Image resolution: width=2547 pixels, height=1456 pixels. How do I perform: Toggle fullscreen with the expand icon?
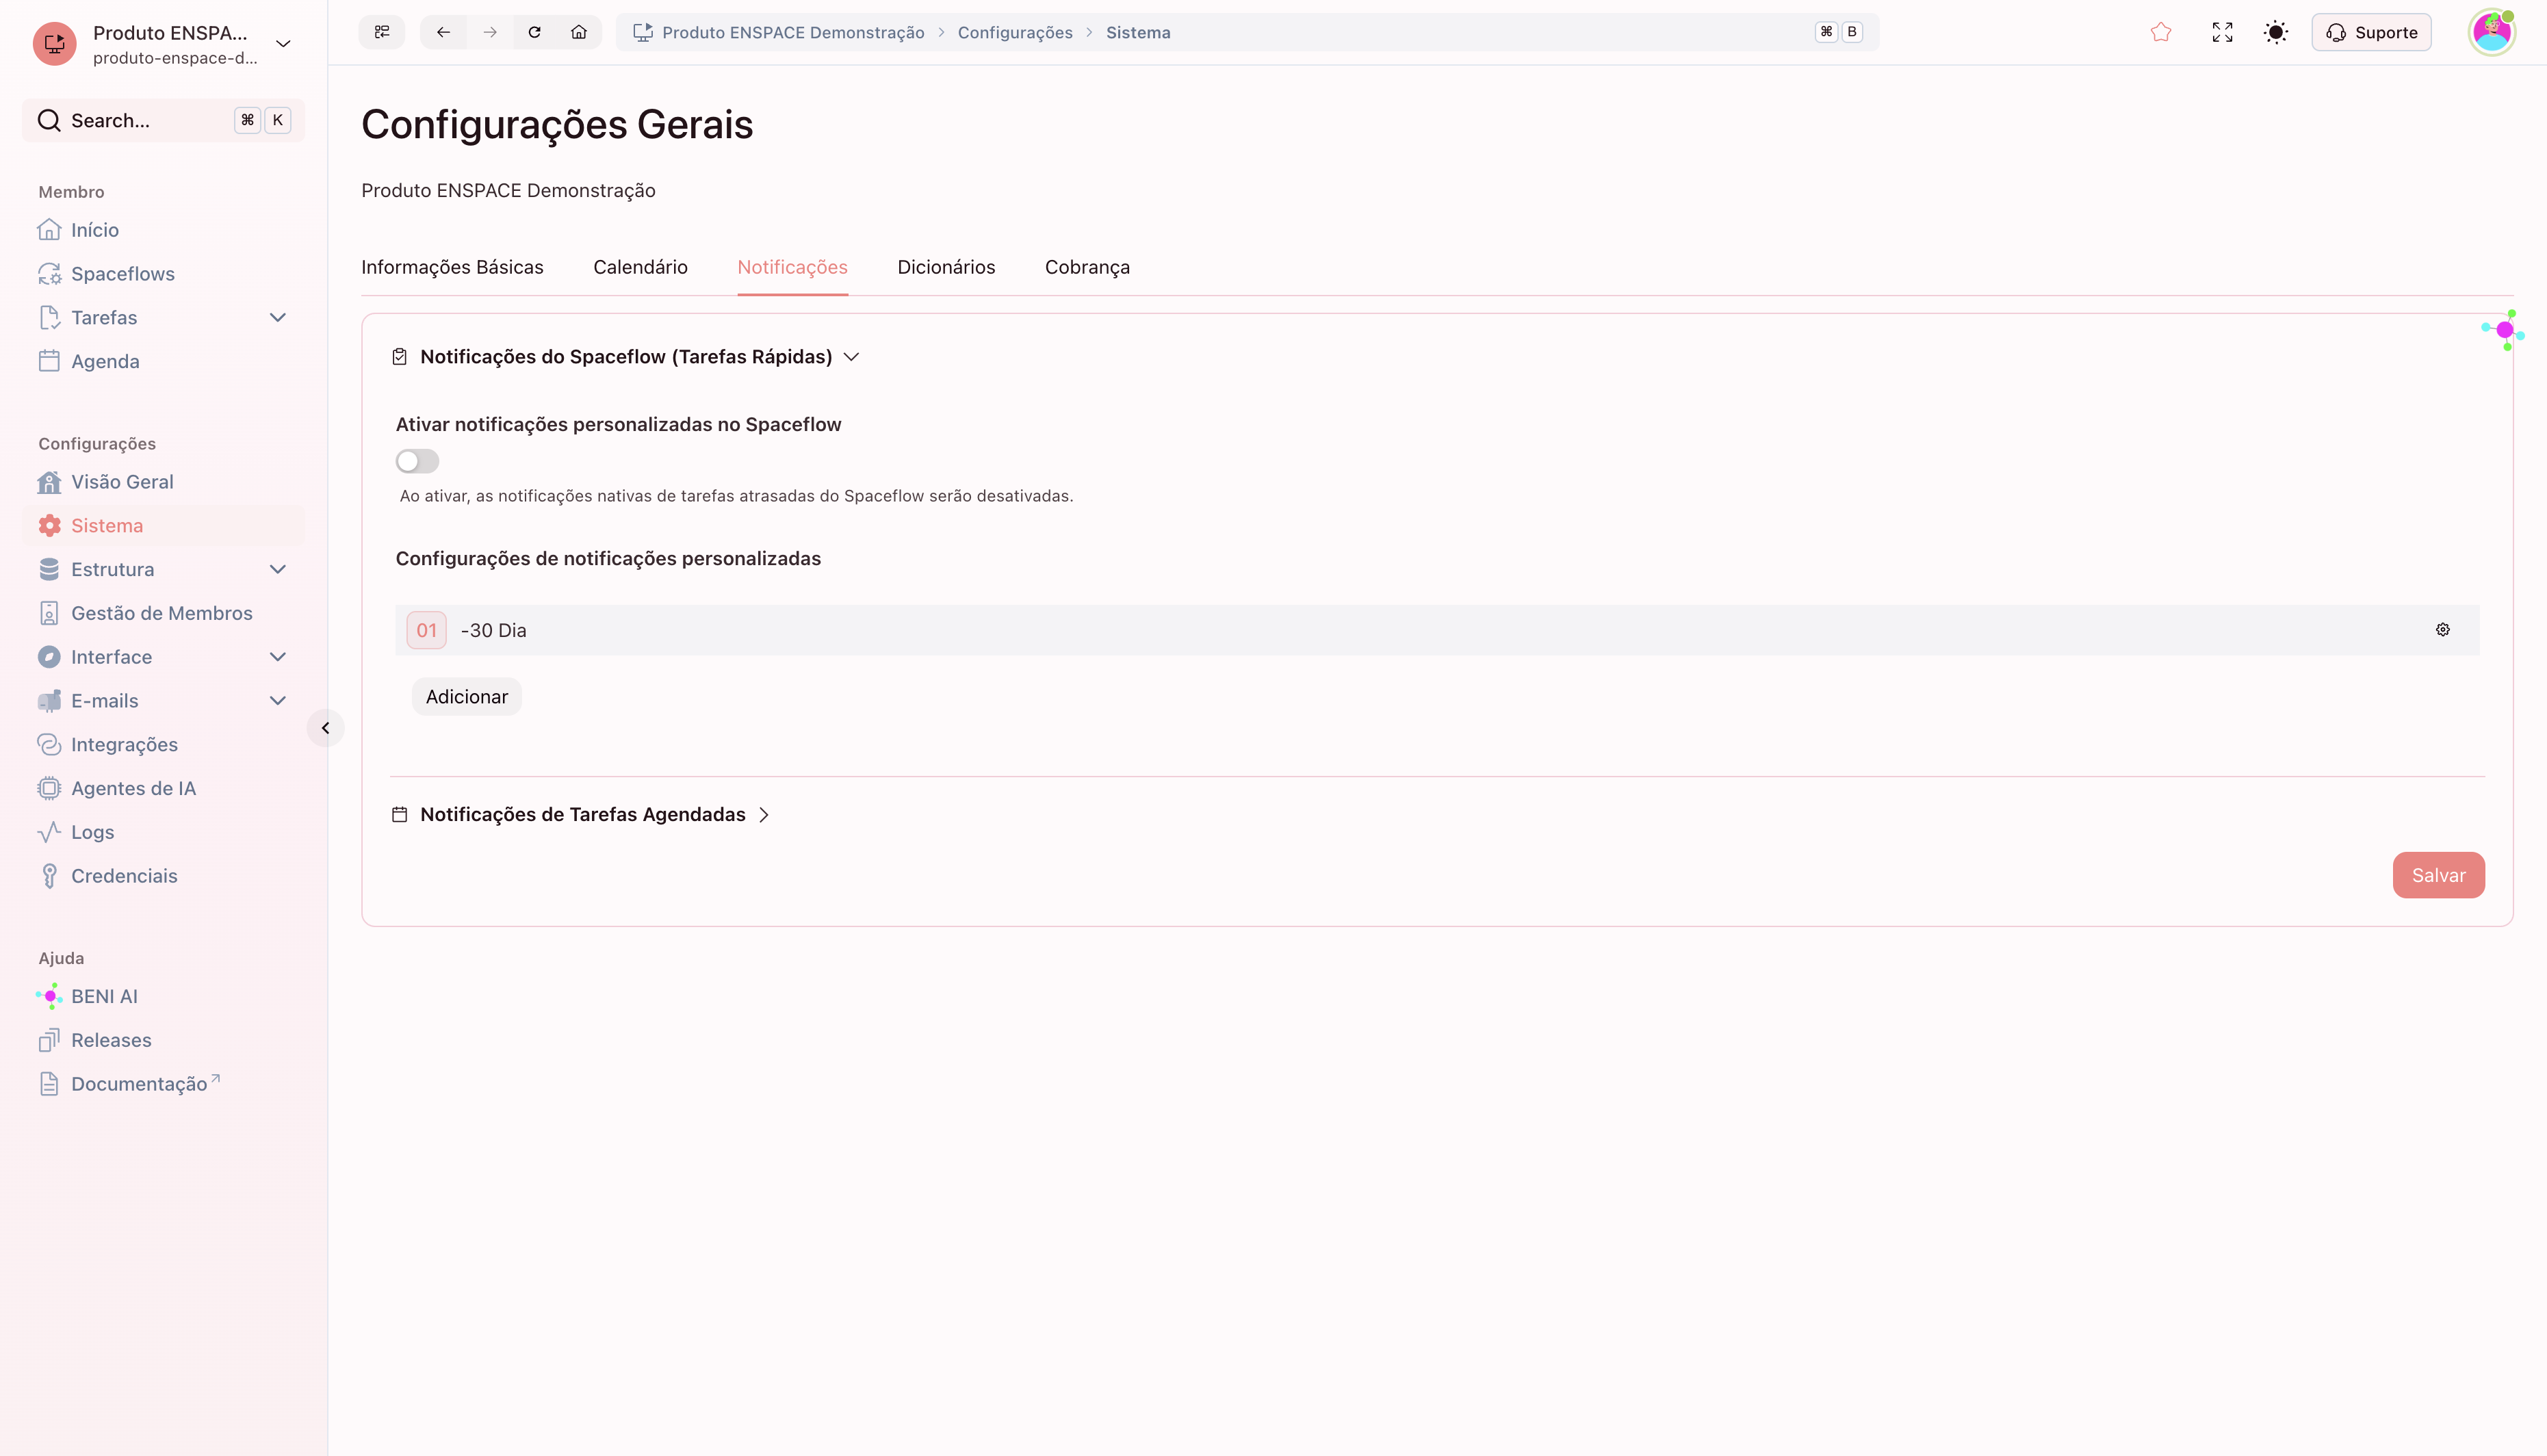(2222, 32)
